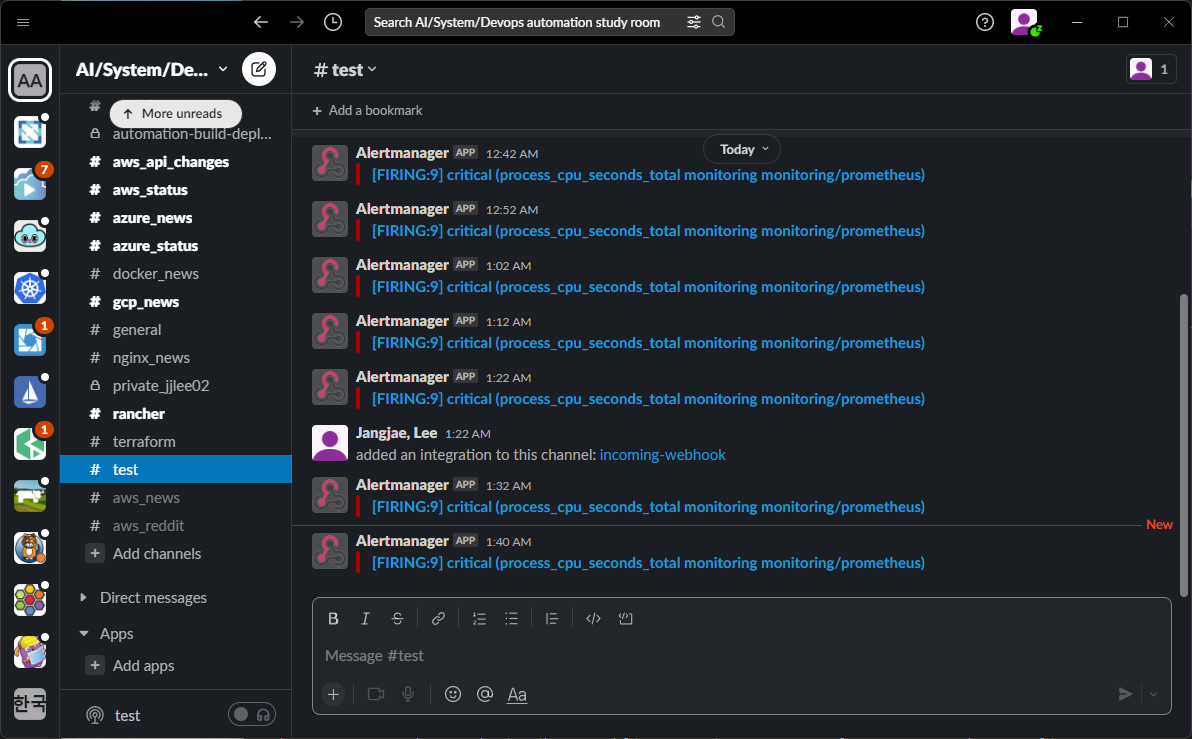Open the azure_news channel
The width and height of the screenshot is (1192, 739).
[152, 218]
